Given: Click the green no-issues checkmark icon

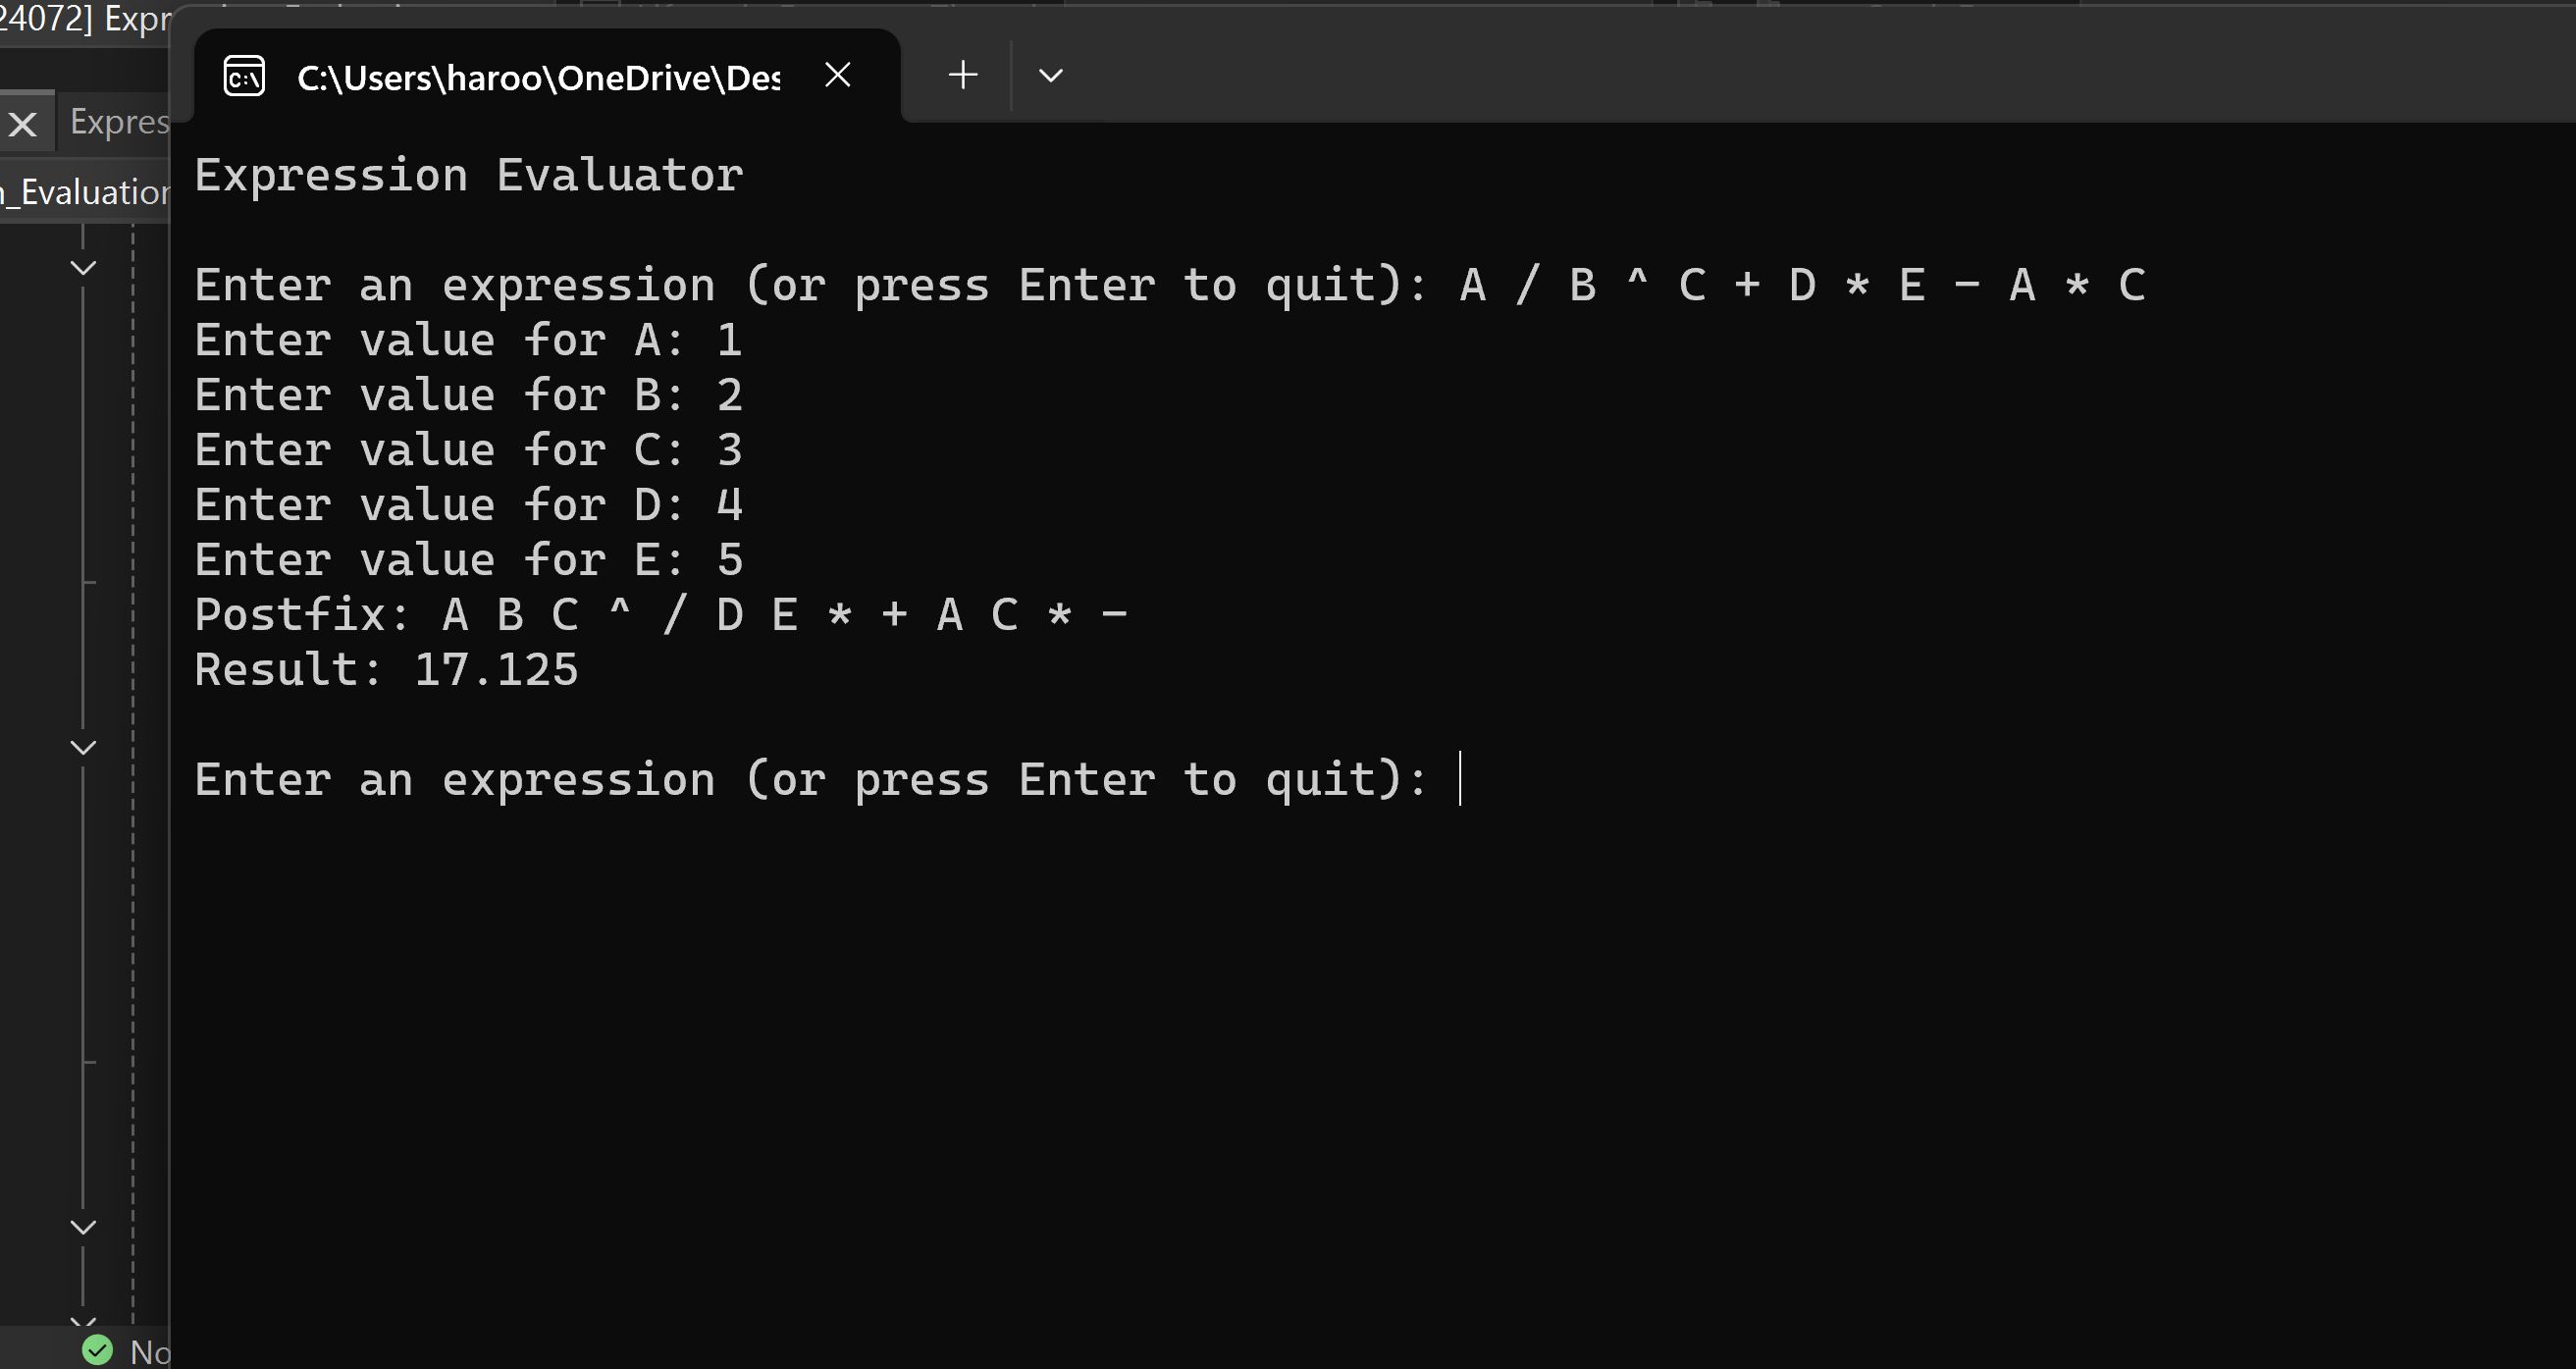Looking at the screenshot, I should [97, 1350].
